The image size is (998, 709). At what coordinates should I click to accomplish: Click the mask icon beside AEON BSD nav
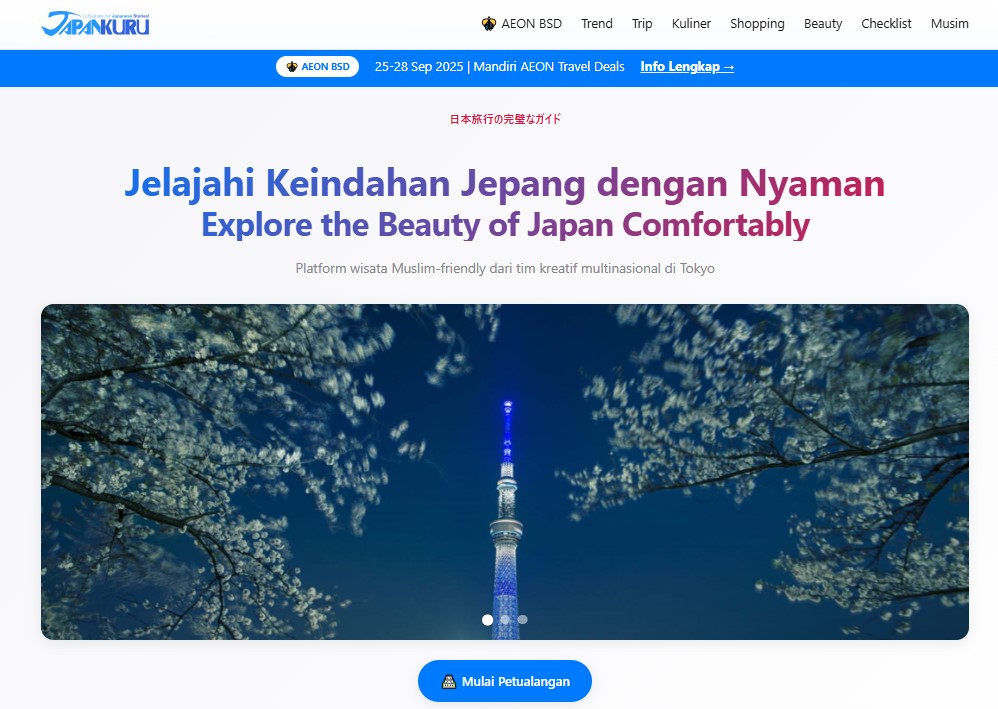(489, 24)
